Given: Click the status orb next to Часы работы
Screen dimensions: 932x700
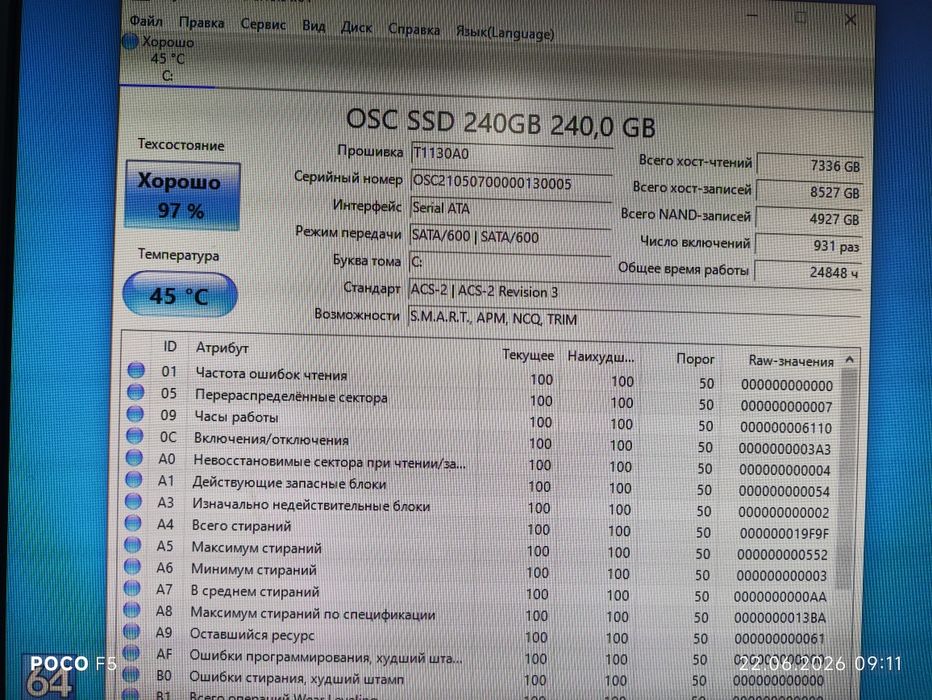Looking at the screenshot, I should click(135, 414).
